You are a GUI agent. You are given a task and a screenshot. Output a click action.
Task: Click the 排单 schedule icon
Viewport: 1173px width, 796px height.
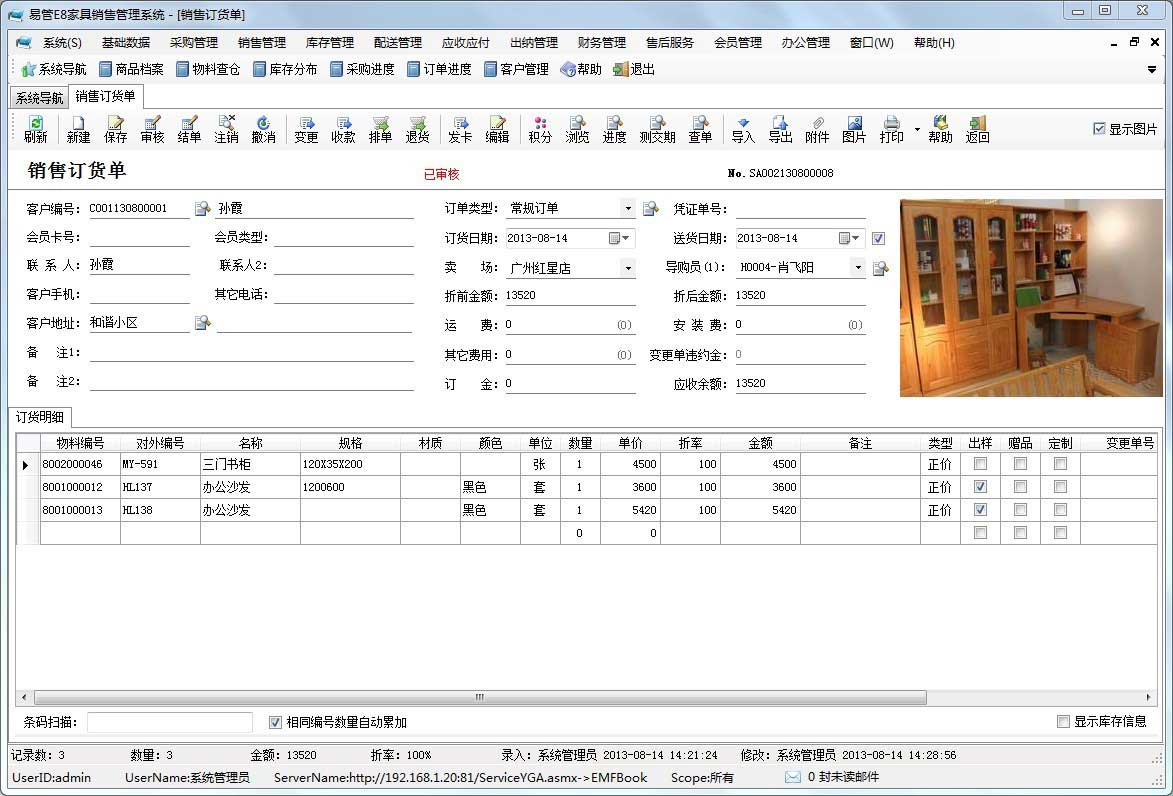pyautogui.click(x=380, y=129)
